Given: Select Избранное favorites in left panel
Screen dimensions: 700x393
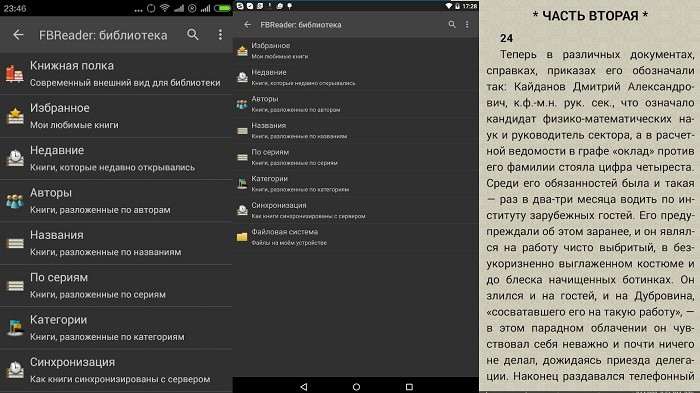Looking at the screenshot, I should 116,116.
